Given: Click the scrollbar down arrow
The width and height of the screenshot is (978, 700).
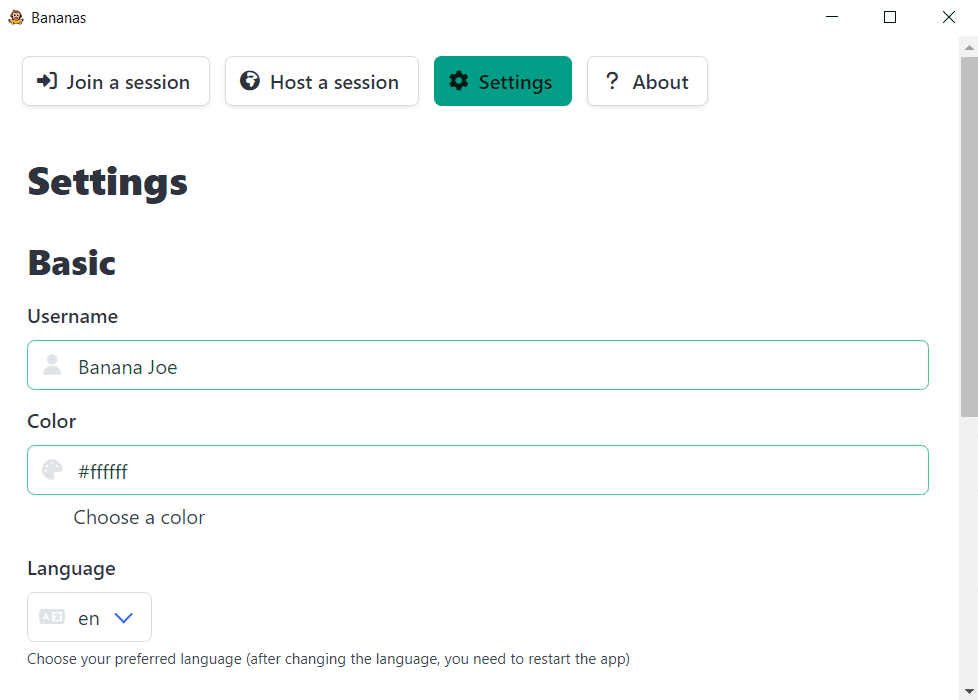Looking at the screenshot, I should click(x=968, y=691).
